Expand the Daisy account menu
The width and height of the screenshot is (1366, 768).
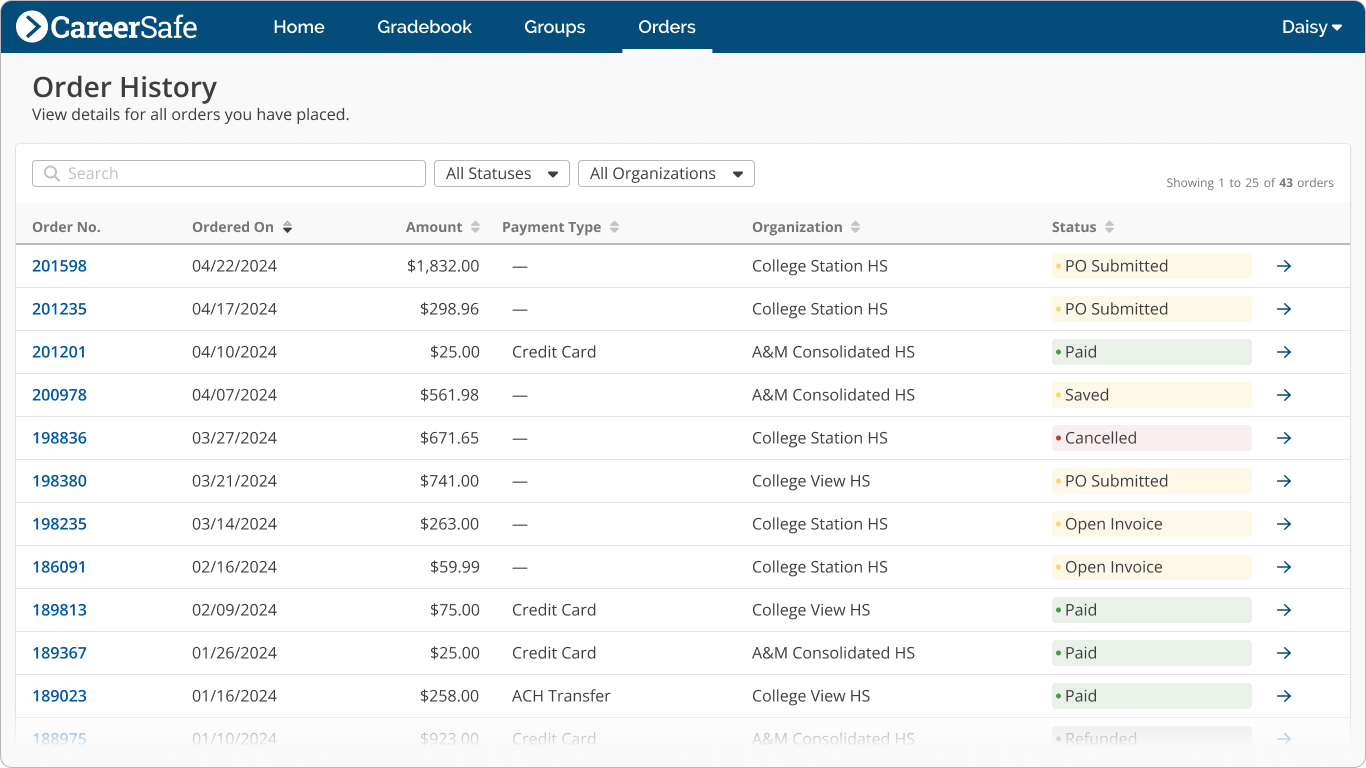point(1311,27)
